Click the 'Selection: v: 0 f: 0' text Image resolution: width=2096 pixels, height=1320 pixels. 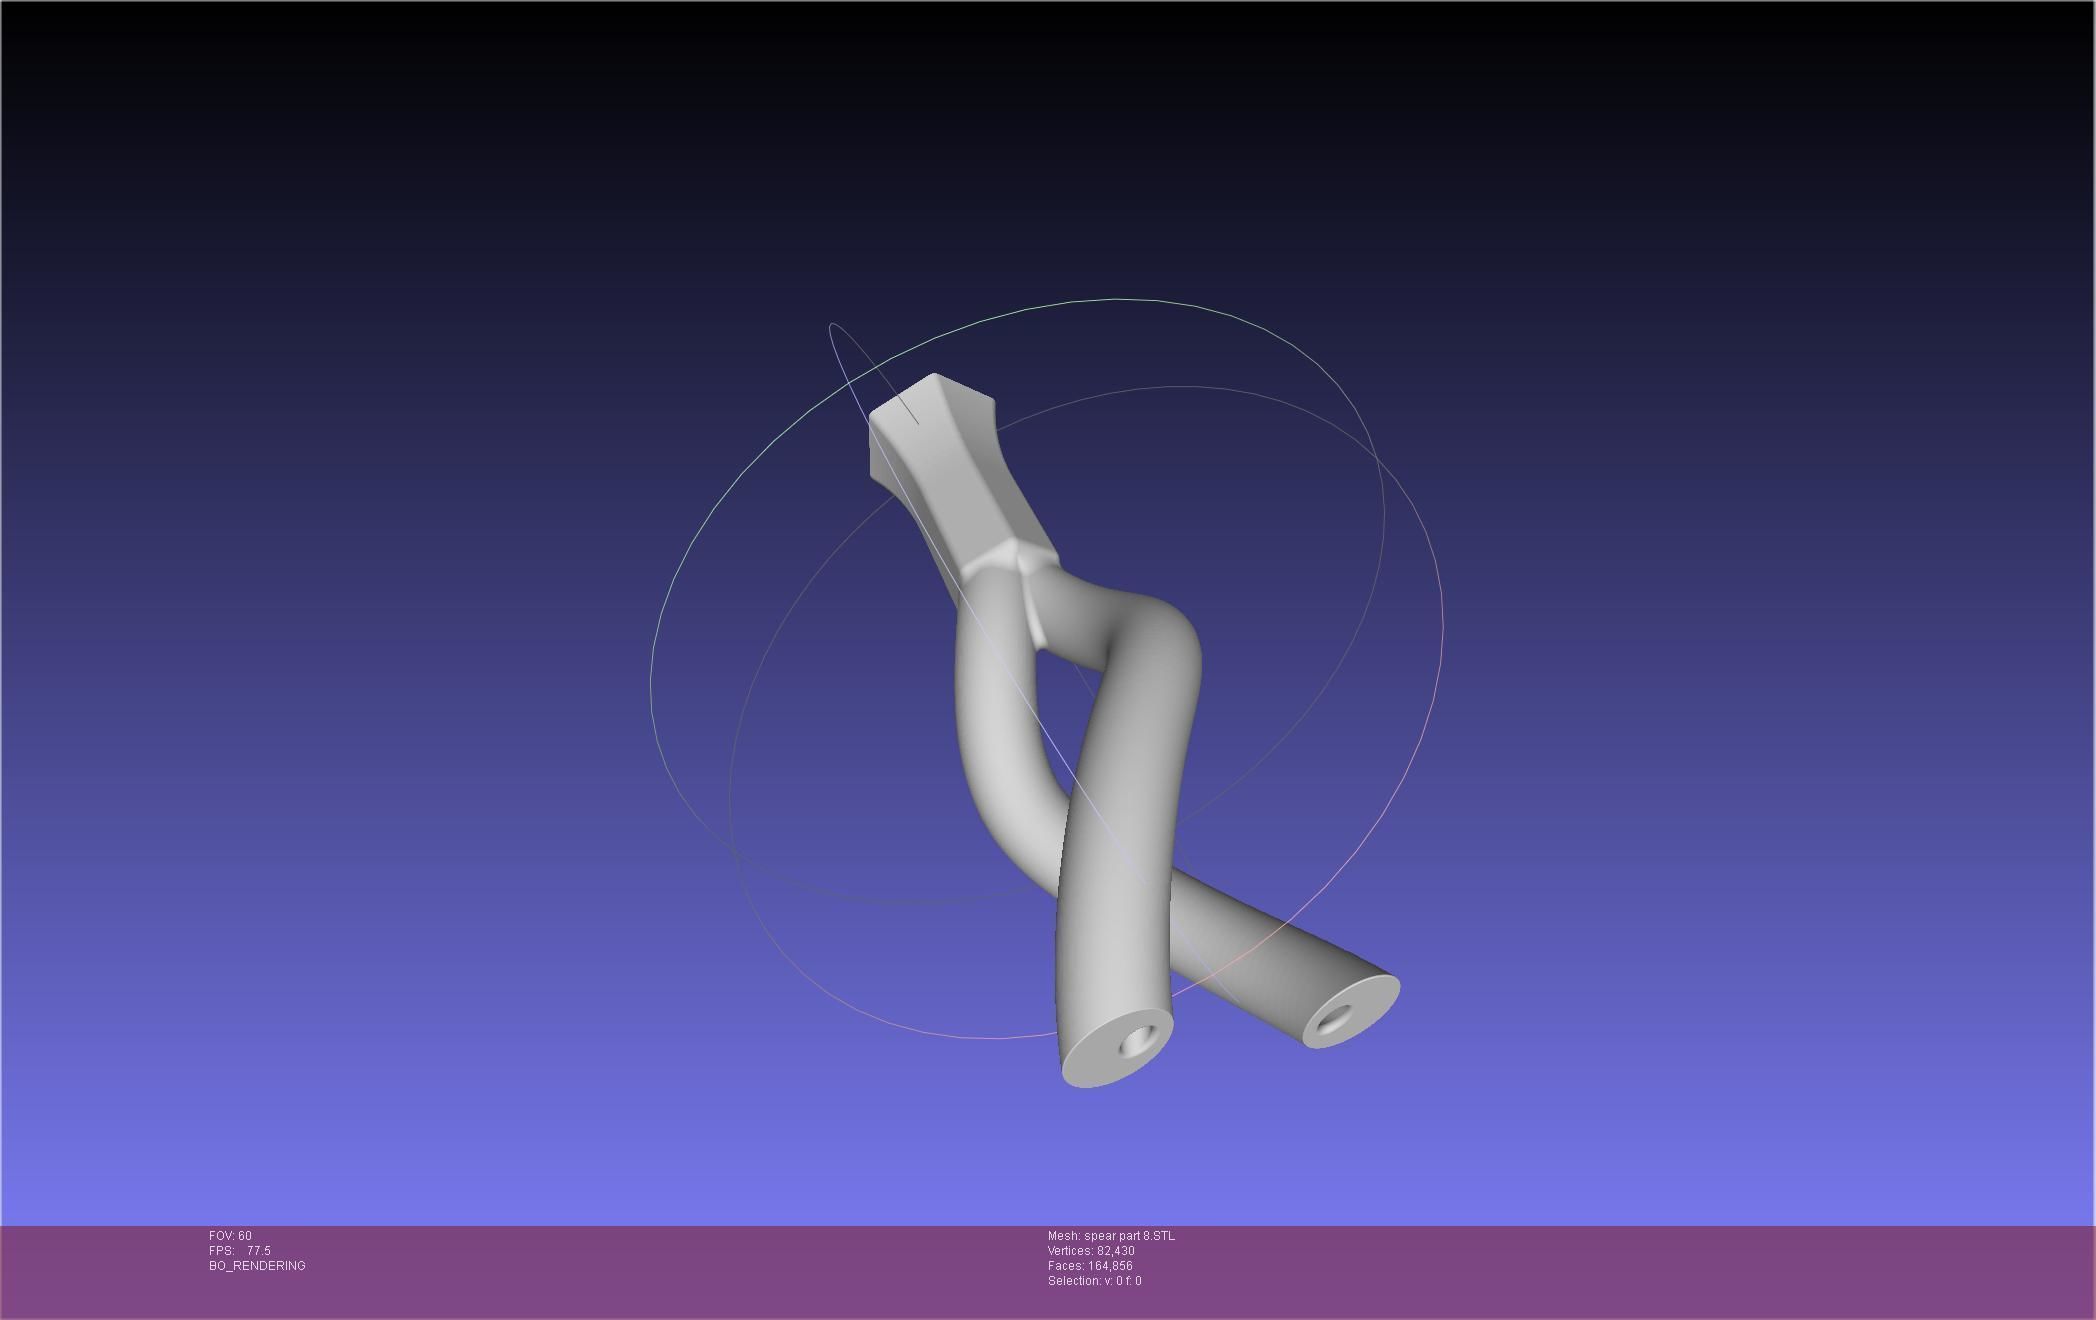(x=1094, y=1281)
